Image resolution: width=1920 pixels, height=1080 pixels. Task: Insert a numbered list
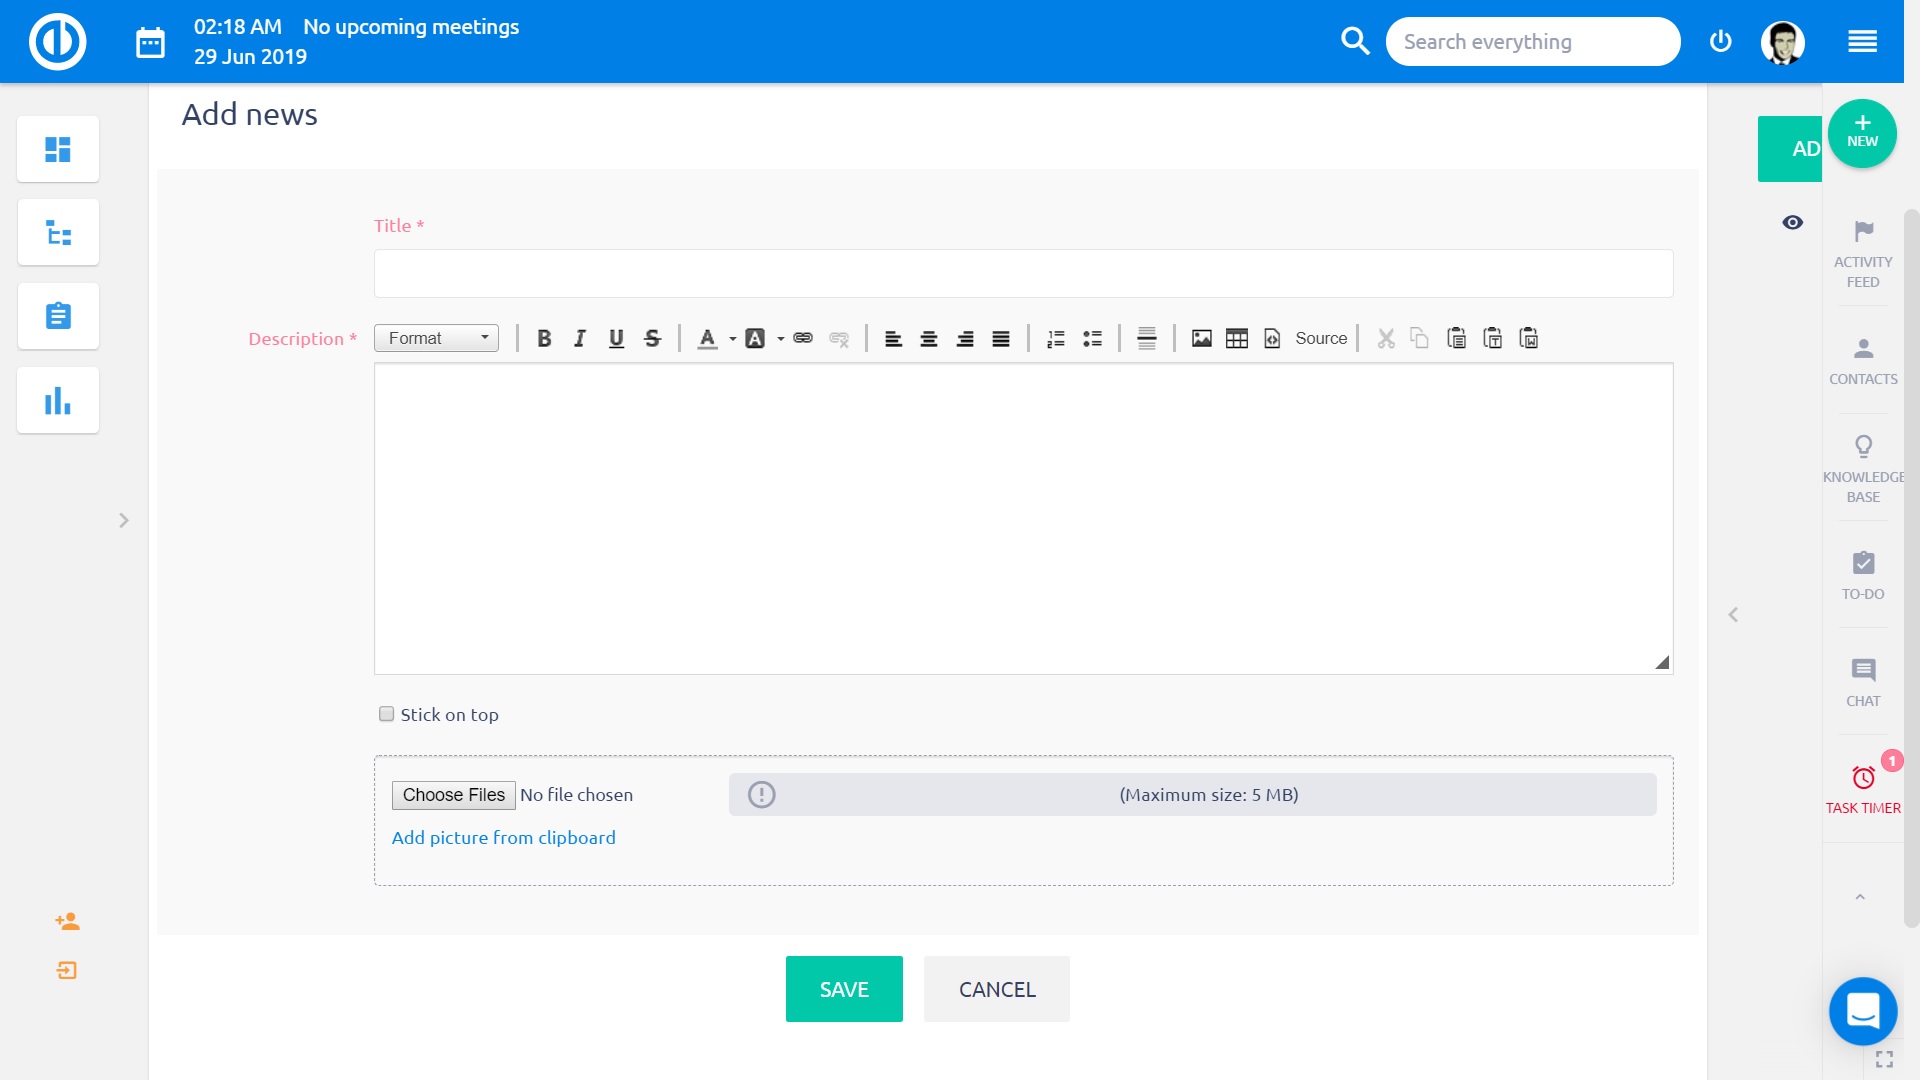pyautogui.click(x=1055, y=339)
